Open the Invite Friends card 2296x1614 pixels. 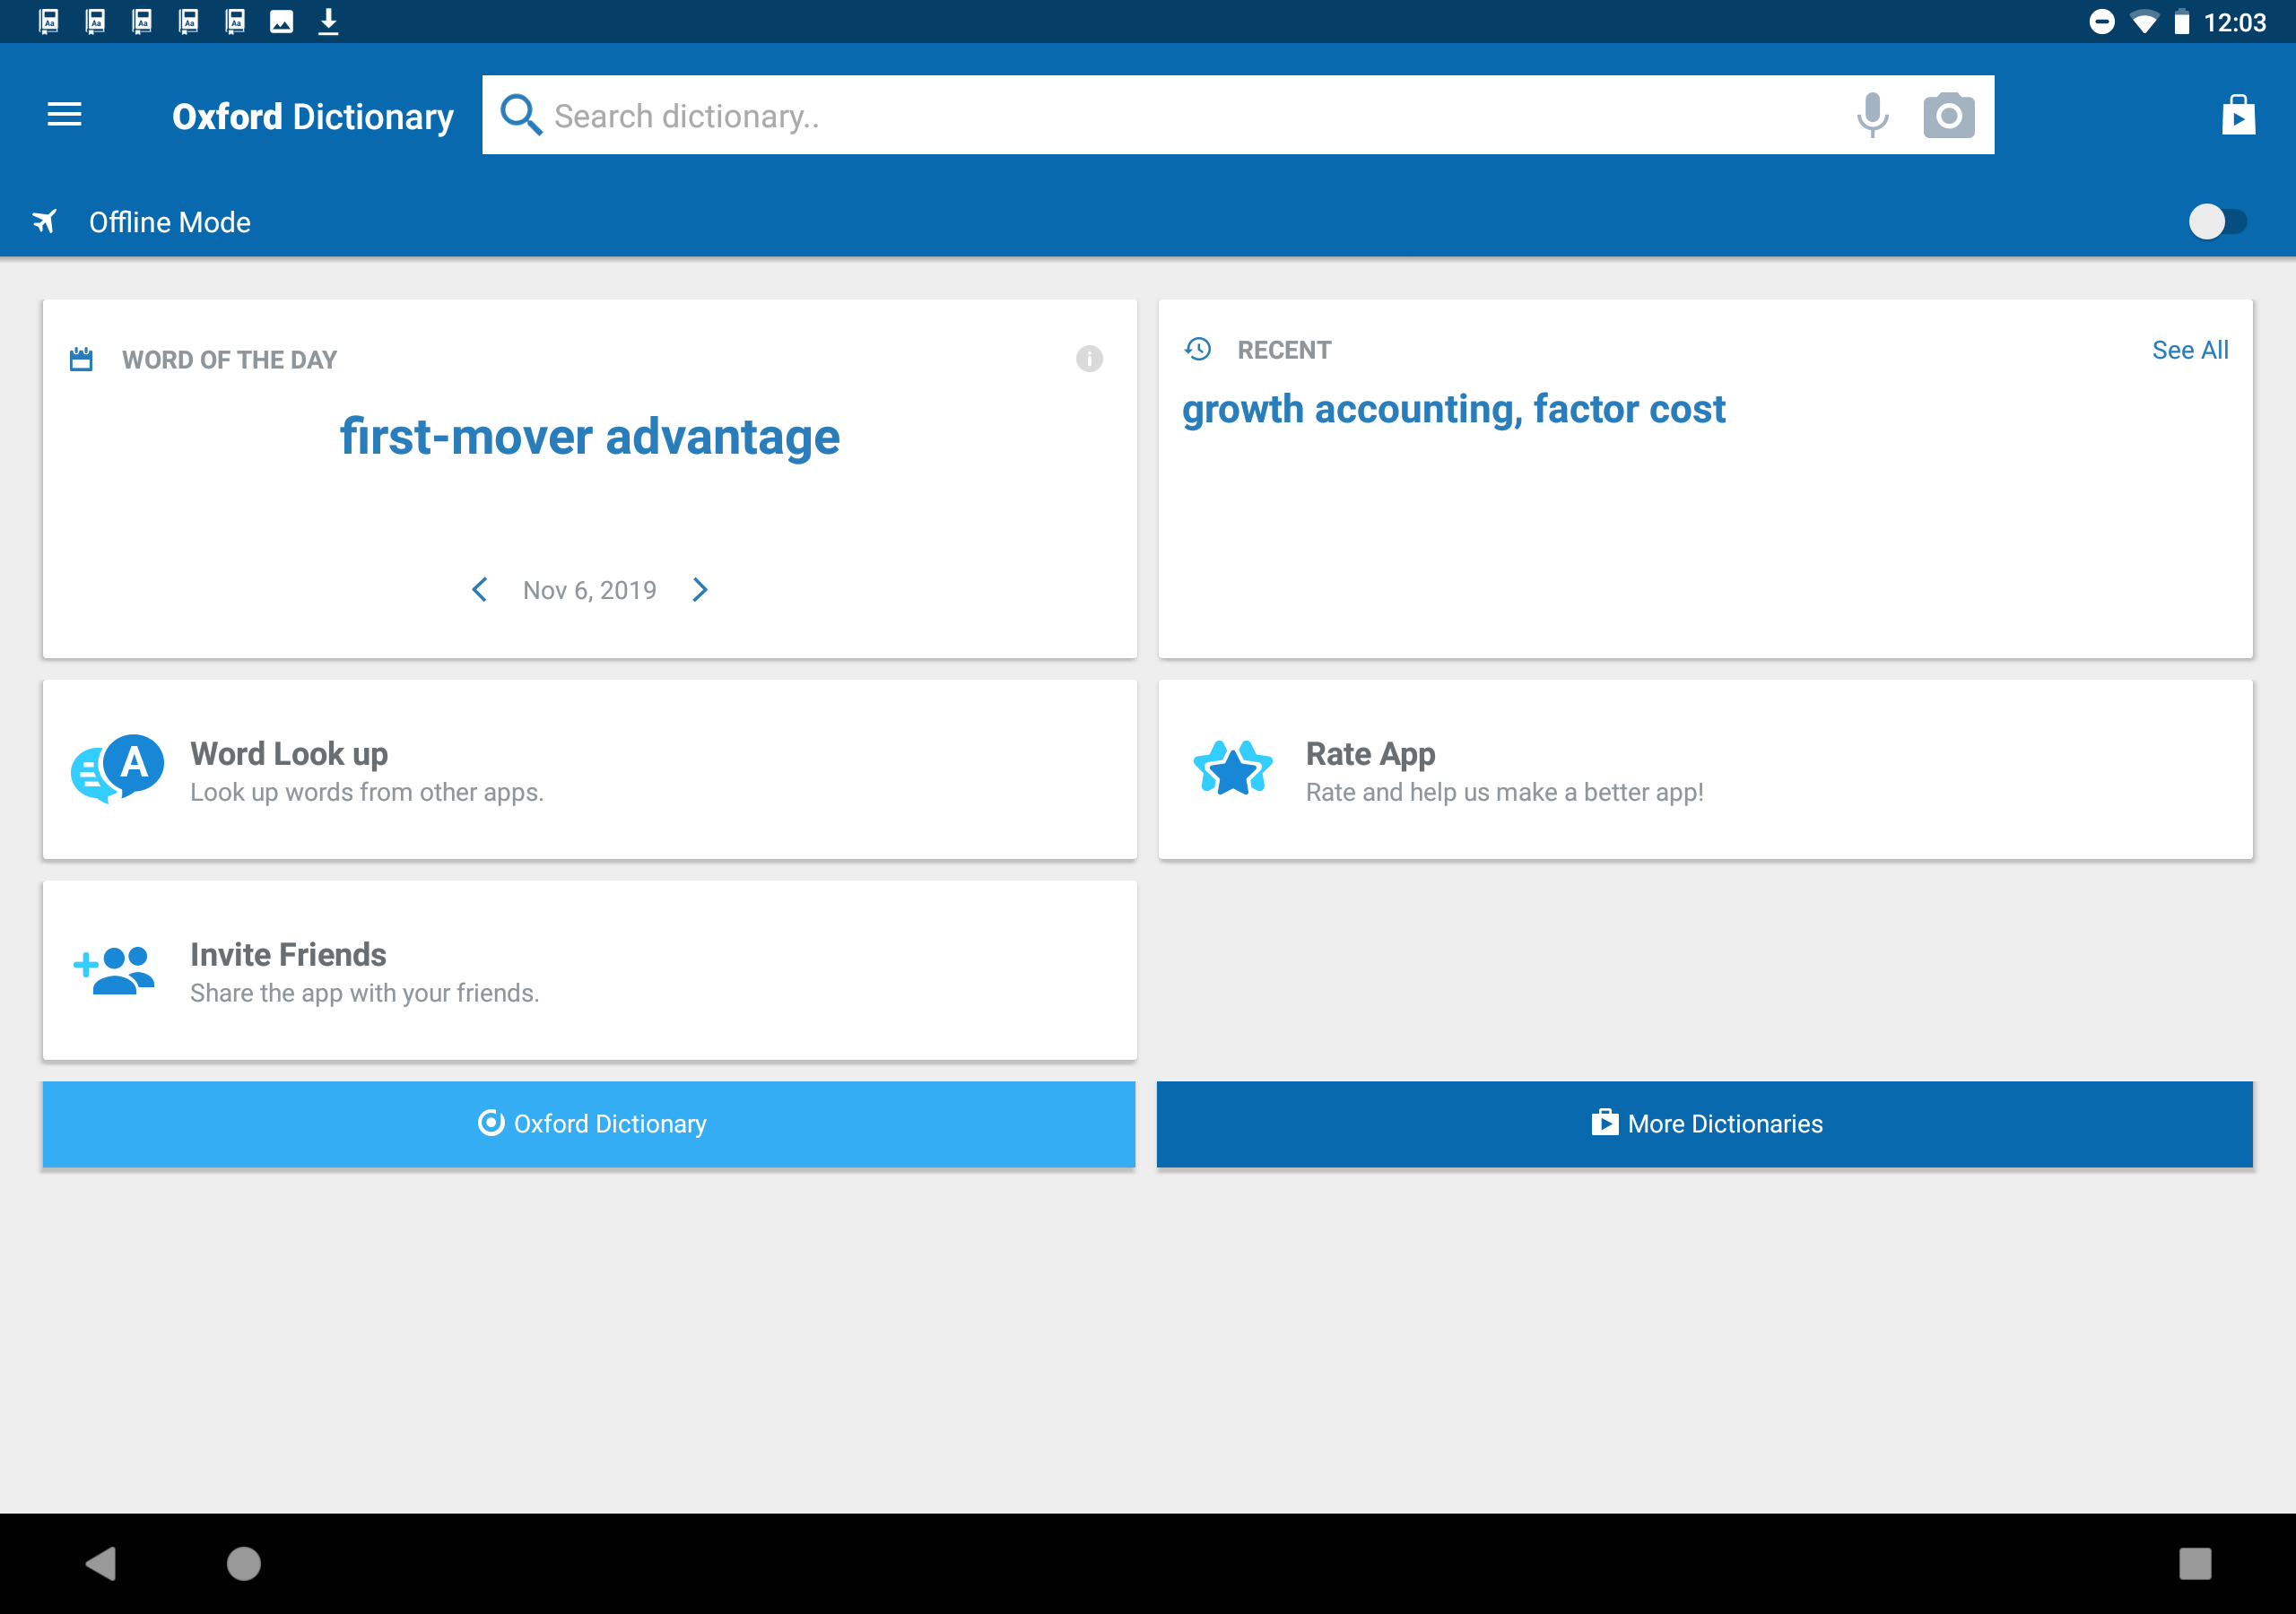point(590,970)
